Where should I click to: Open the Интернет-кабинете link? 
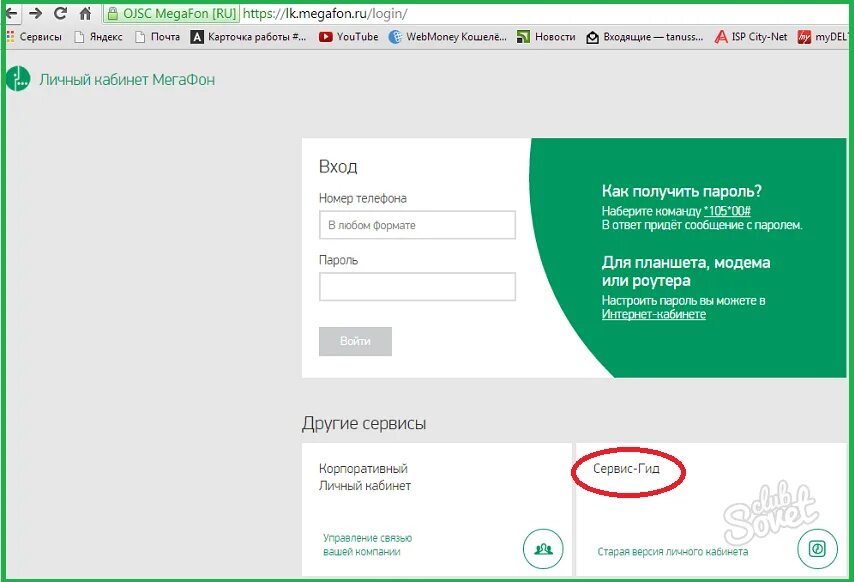(x=654, y=314)
